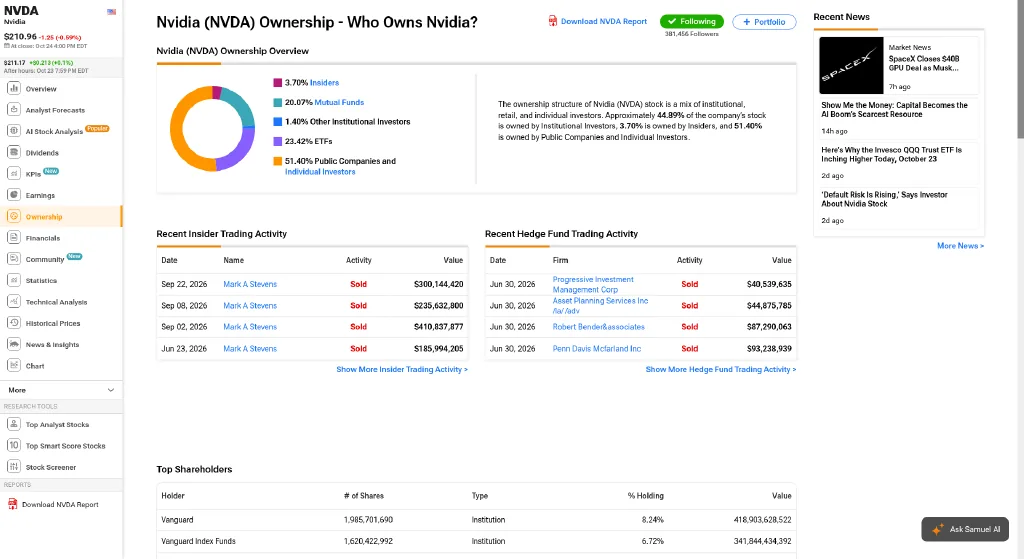1024x559 pixels.
Task: Select the Historical Prices menu item
Action: click(53, 323)
